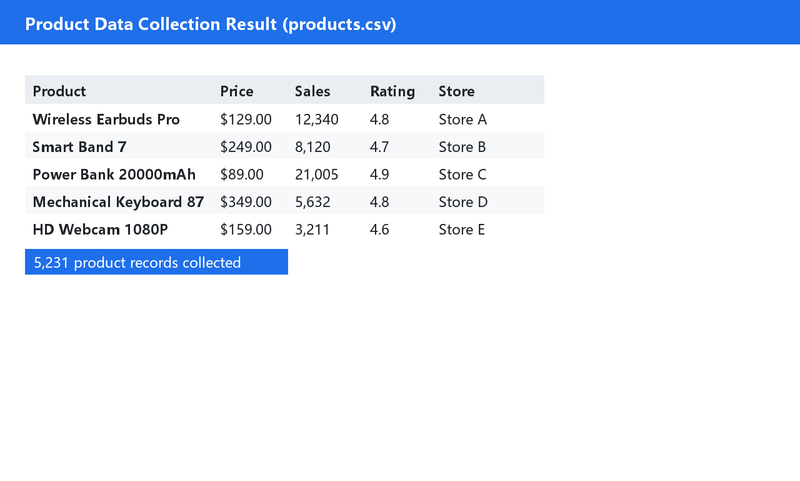Click the $349.00 price cell
The height and width of the screenshot is (481, 800).
[246, 202]
